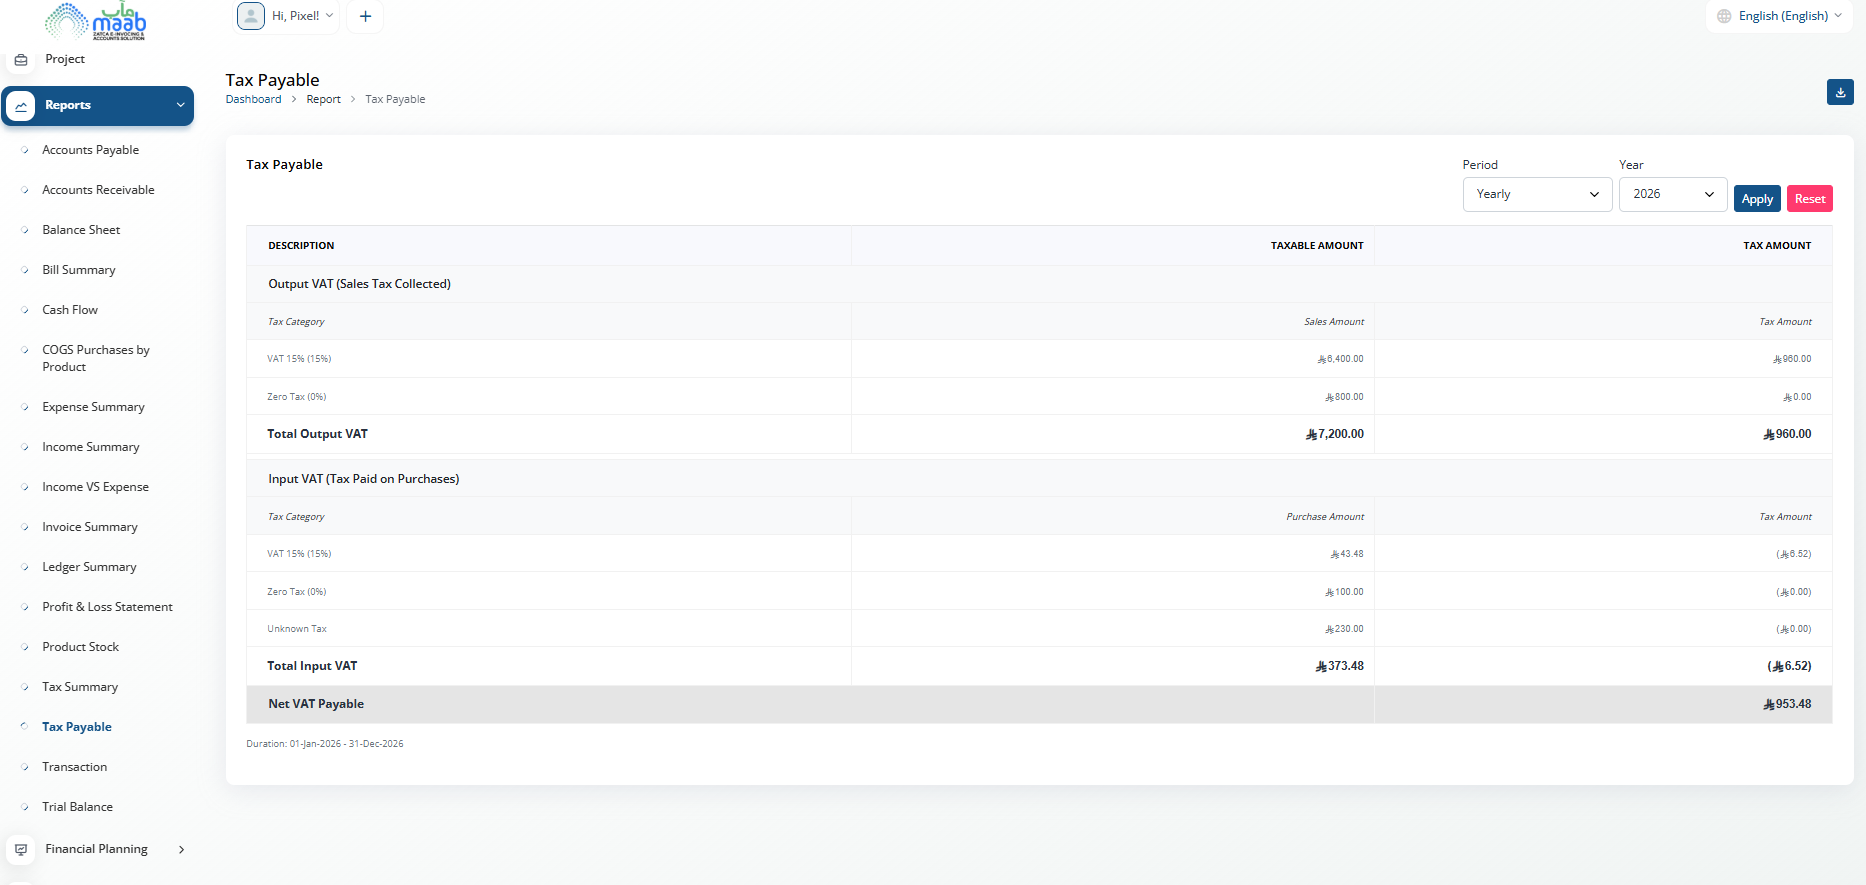Collapse the Reports menu chevron
The height and width of the screenshot is (885, 1866).
tap(181, 105)
